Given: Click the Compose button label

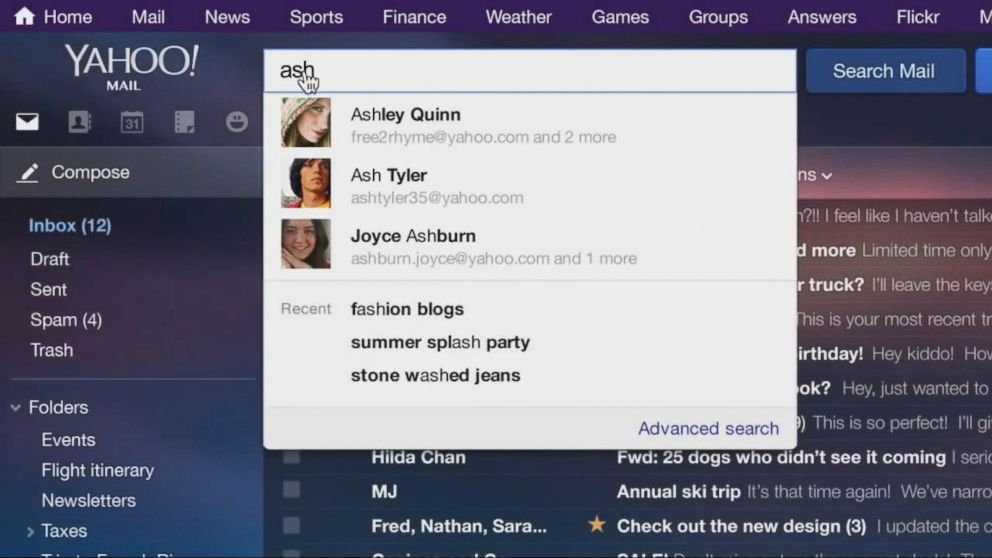Looking at the screenshot, I should coord(90,172).
